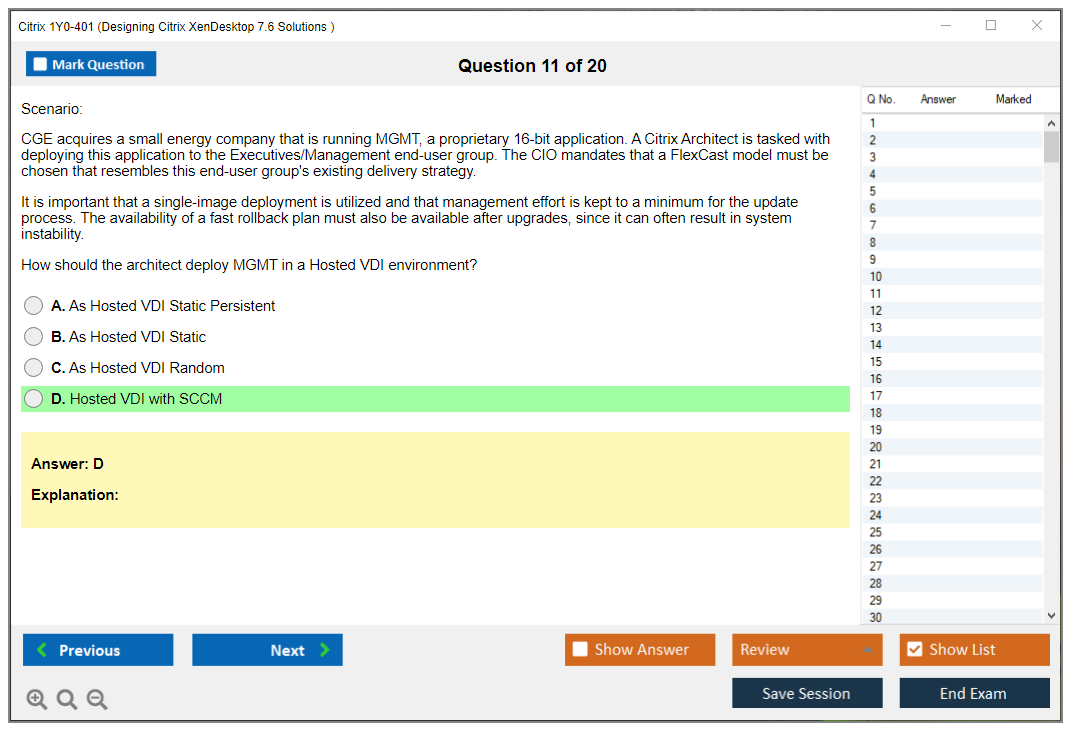
Task: Click End Exam button
Action: pyautogui.click(x=974, y=693)
